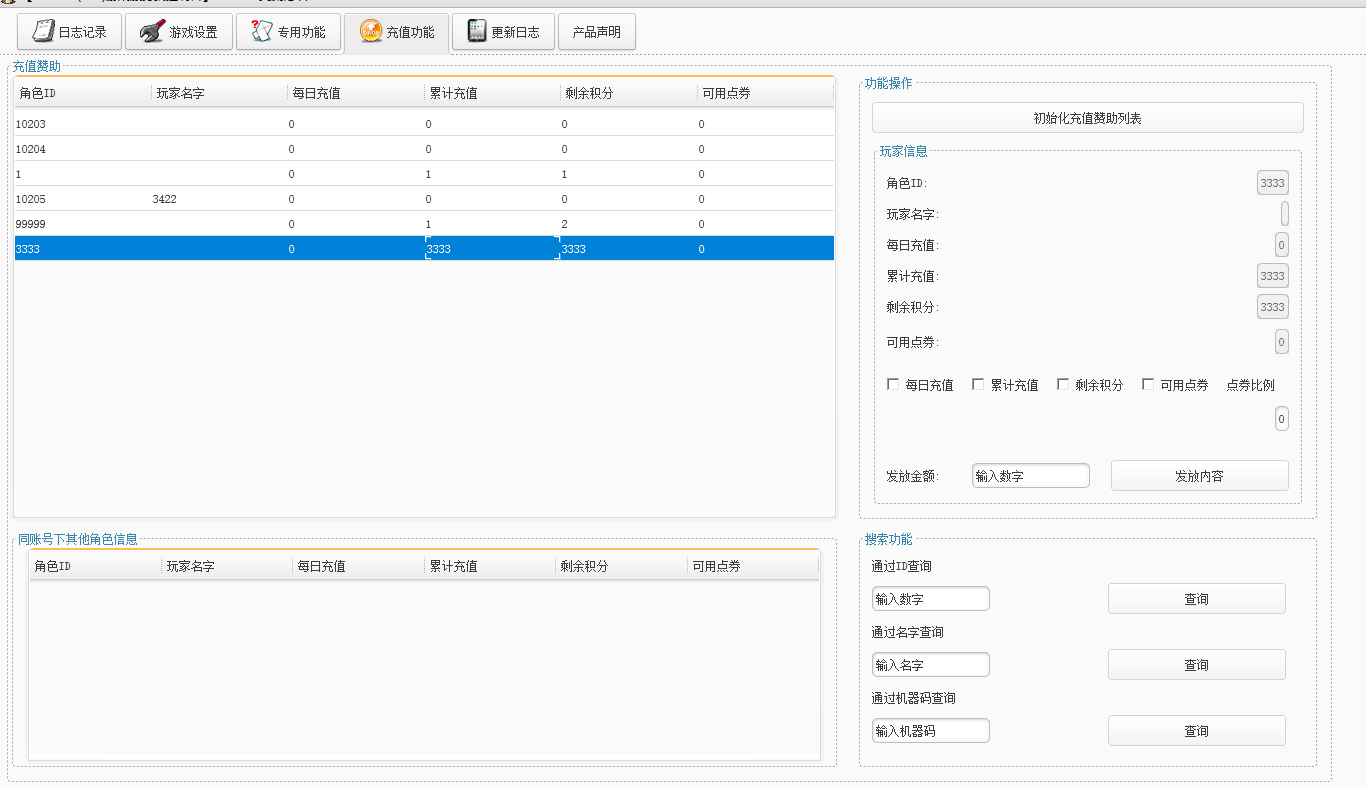Viewport: 1366px width, 787px height.
Task: Click 剩余积分 header in 同账号下其他角色信息 table
Action: (622, 566)
